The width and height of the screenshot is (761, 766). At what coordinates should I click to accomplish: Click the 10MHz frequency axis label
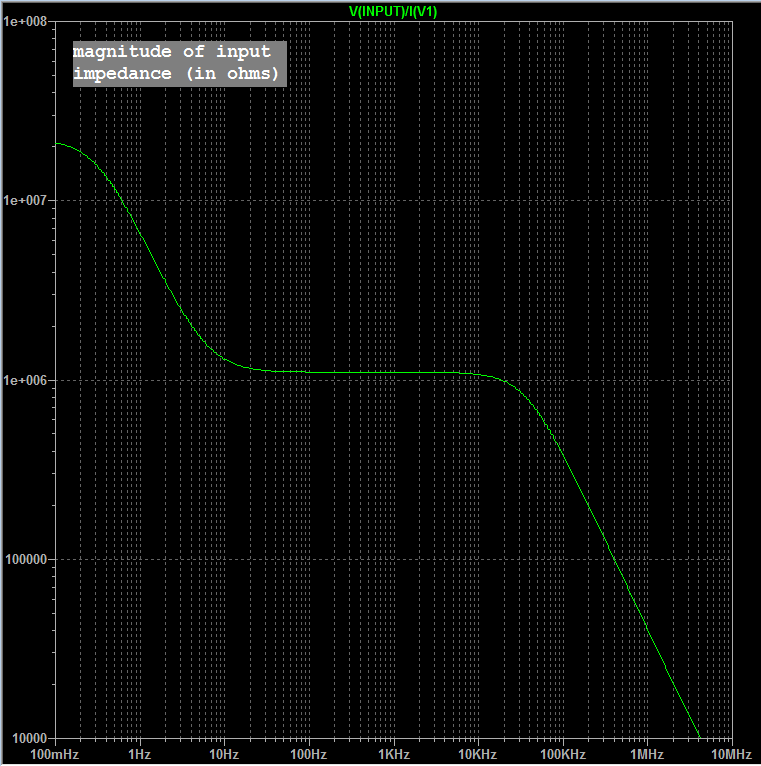click(731, 754)
